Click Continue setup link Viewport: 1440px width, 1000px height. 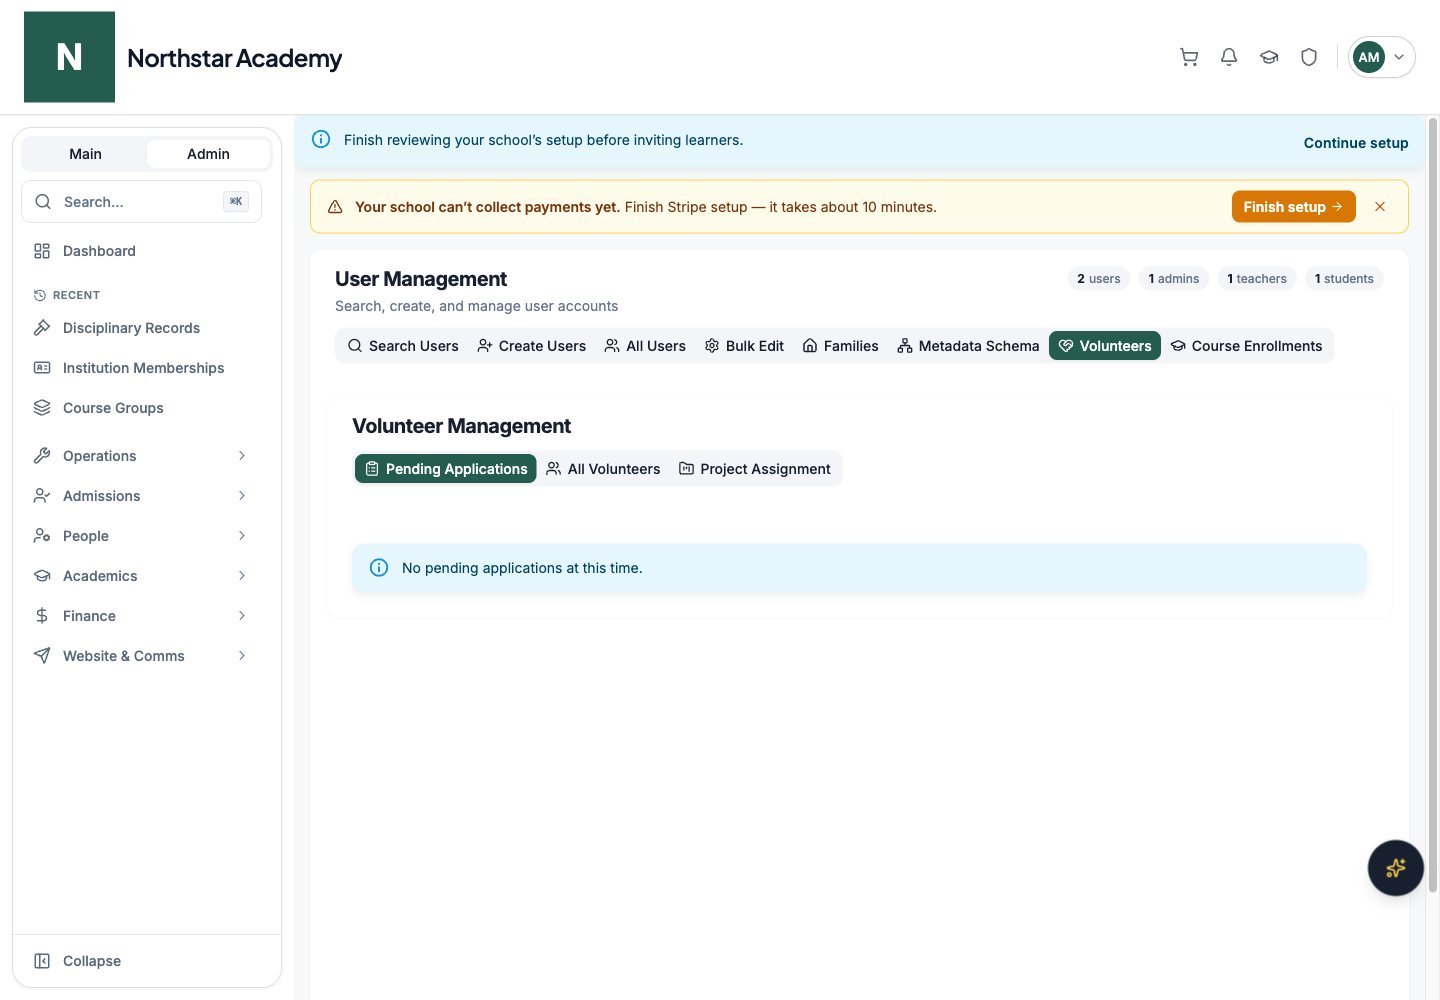pyautogui.click(x=1355, y=143)
